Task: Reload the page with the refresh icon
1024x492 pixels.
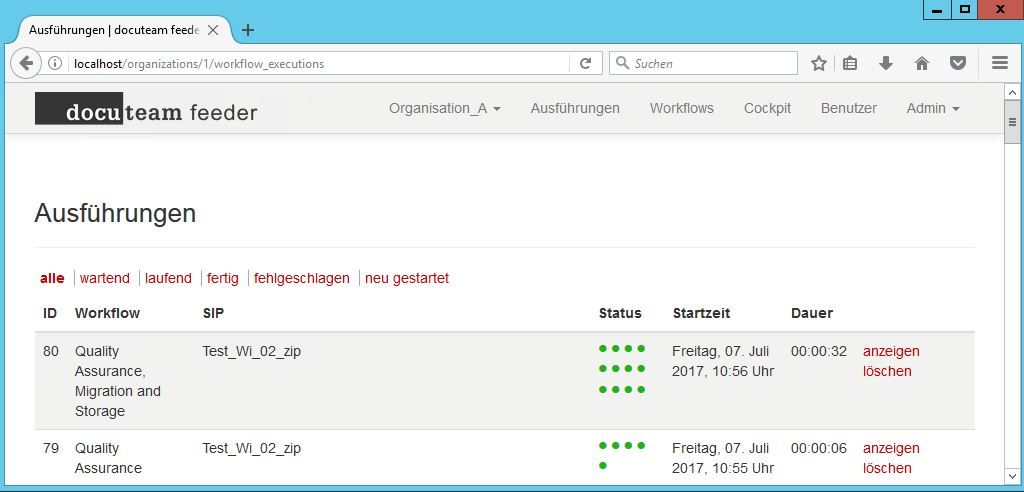Action: tap(586, 63)
